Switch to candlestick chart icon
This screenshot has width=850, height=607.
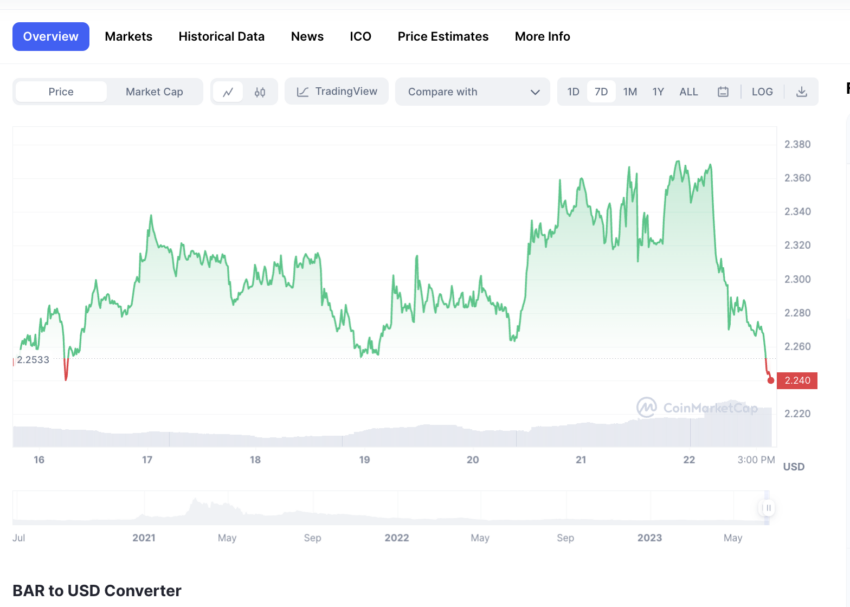pos(260,92)
